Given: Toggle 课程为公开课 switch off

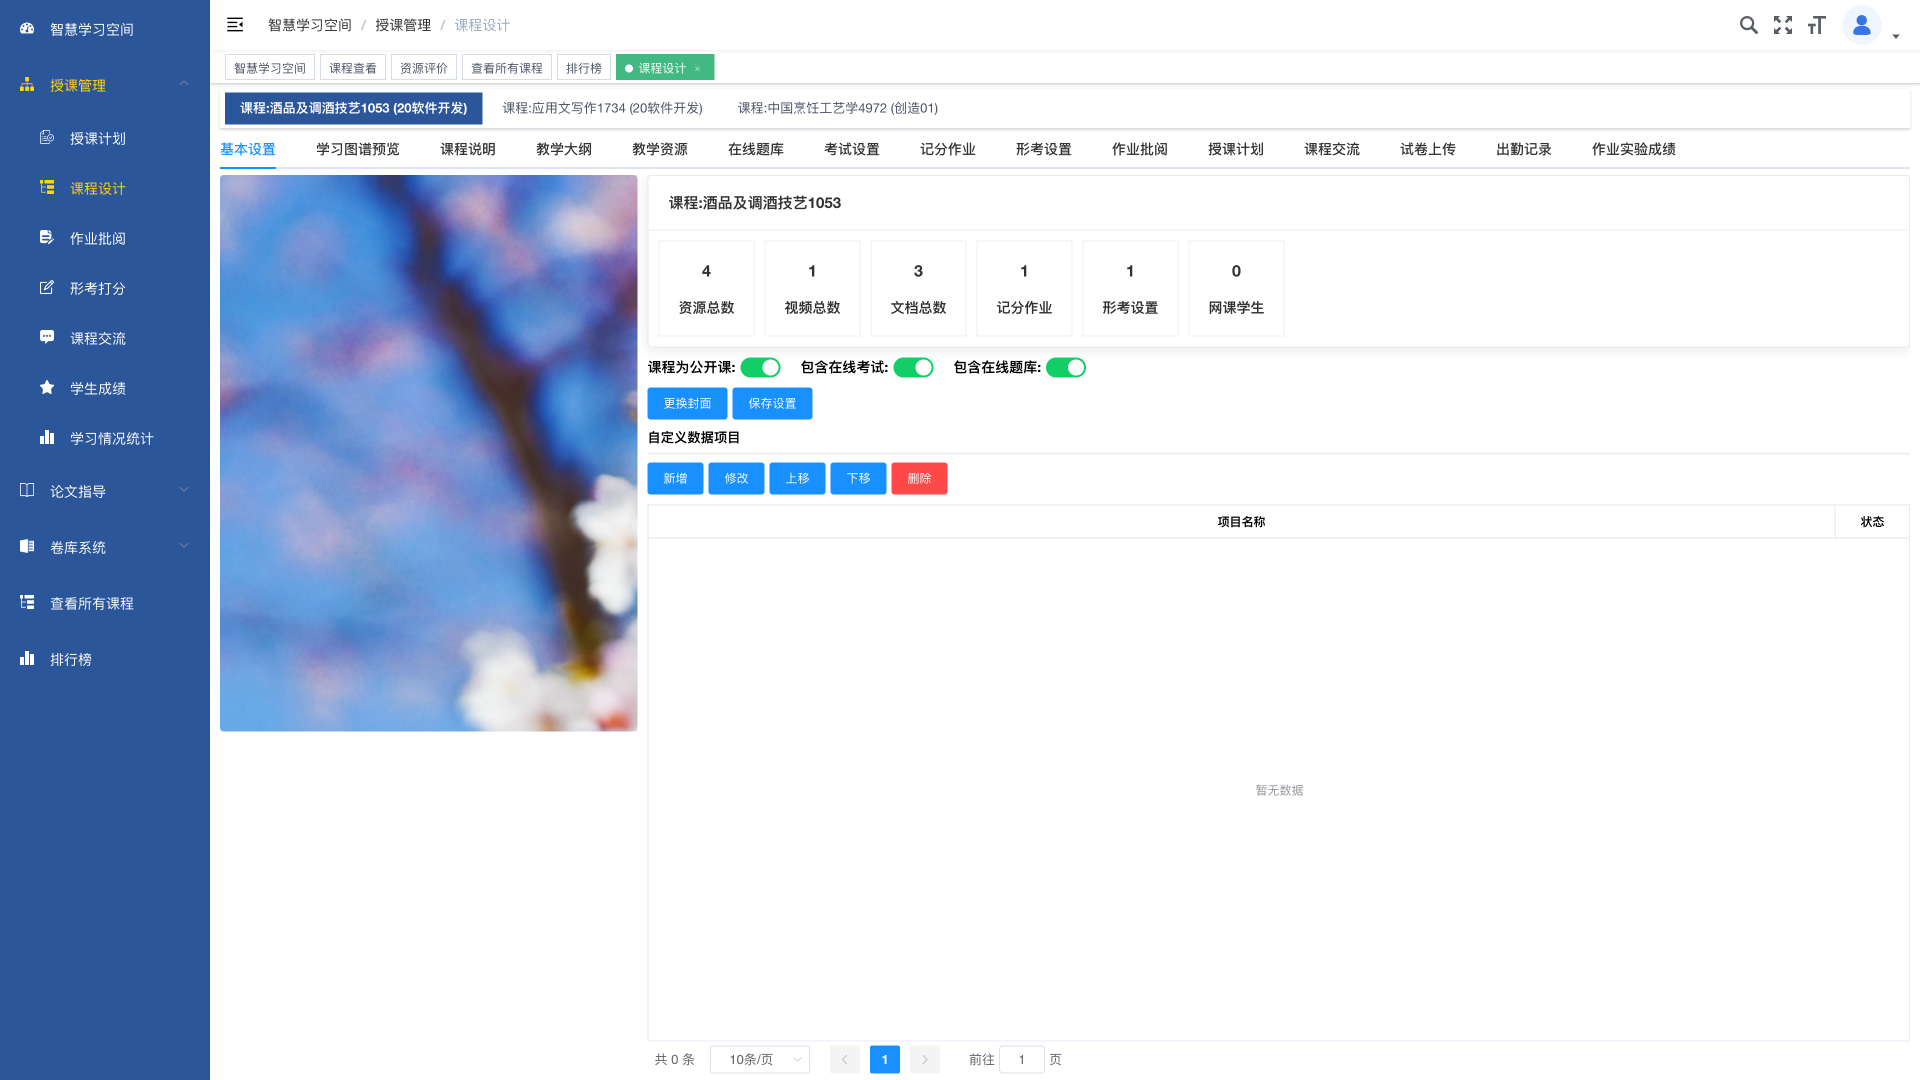Looking at the screenshot, I should [760, 368].
